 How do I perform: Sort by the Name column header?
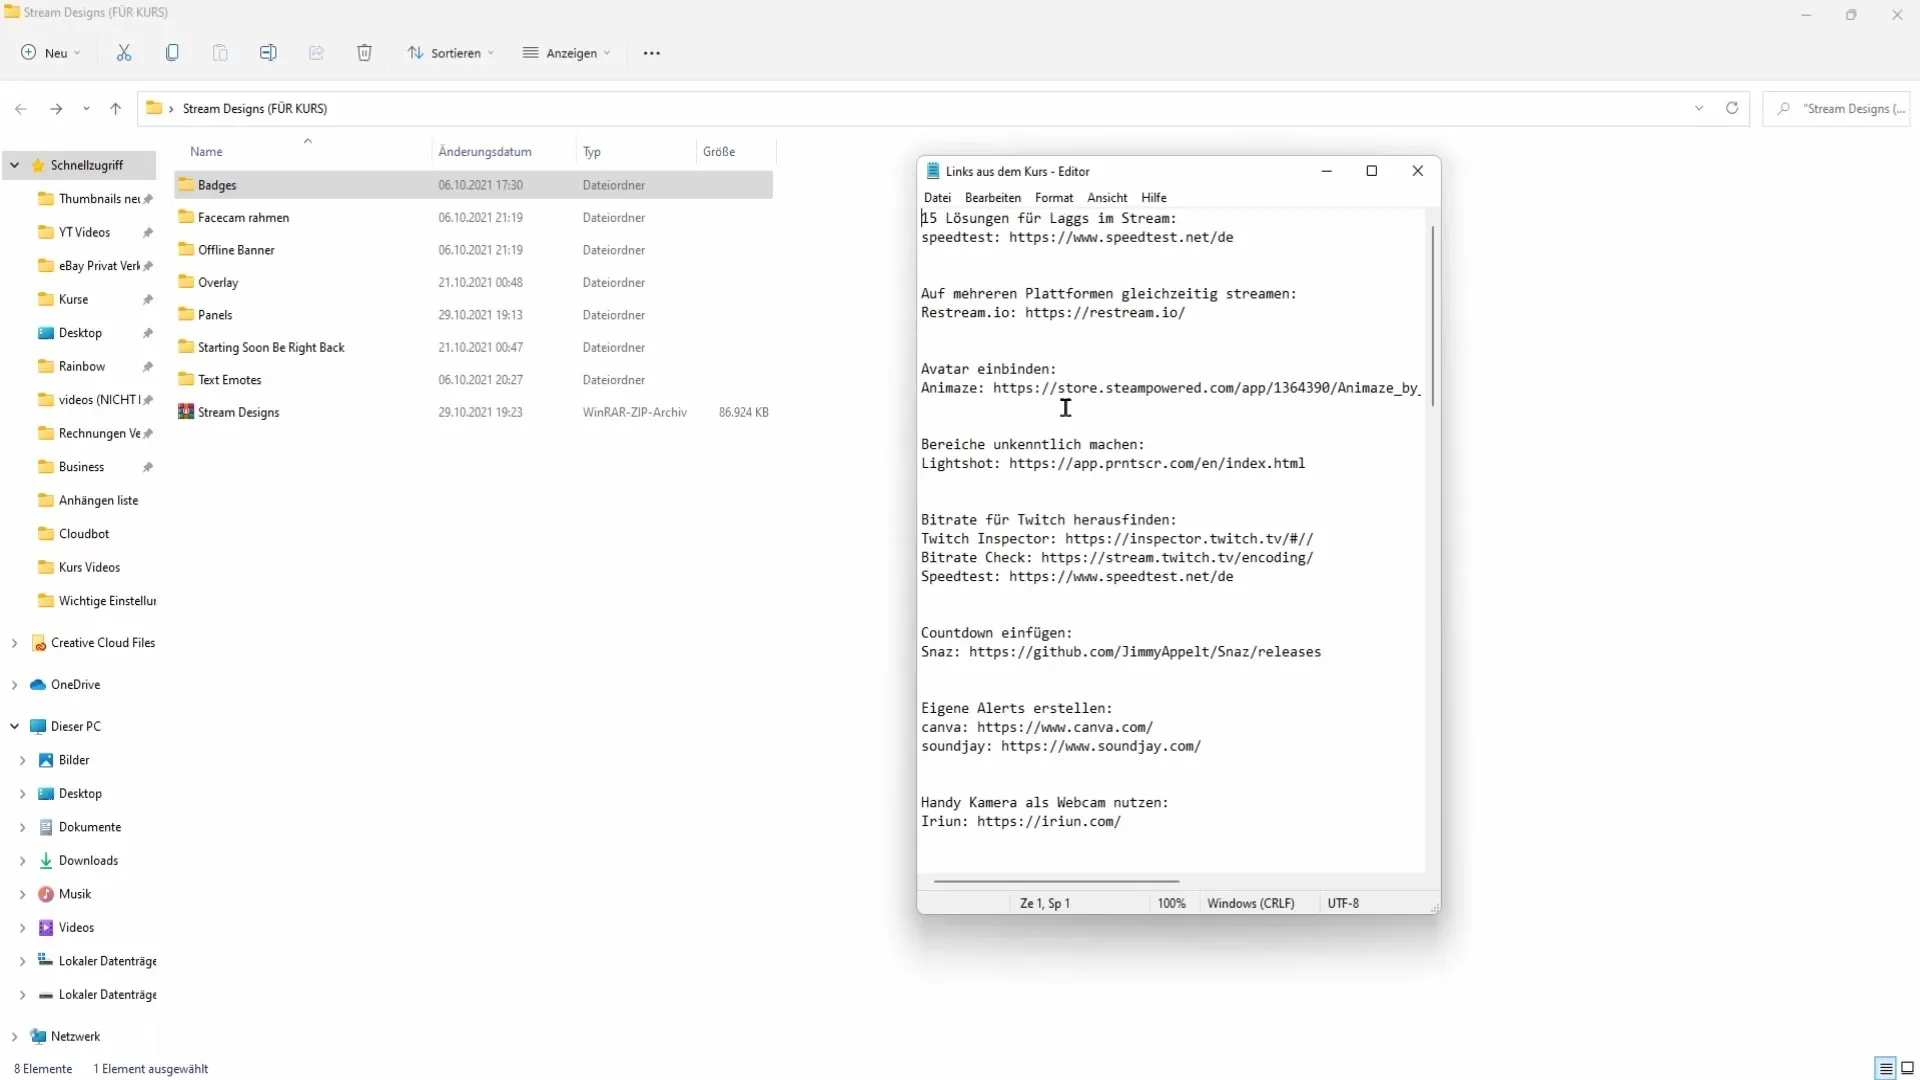tap(305, 152)
